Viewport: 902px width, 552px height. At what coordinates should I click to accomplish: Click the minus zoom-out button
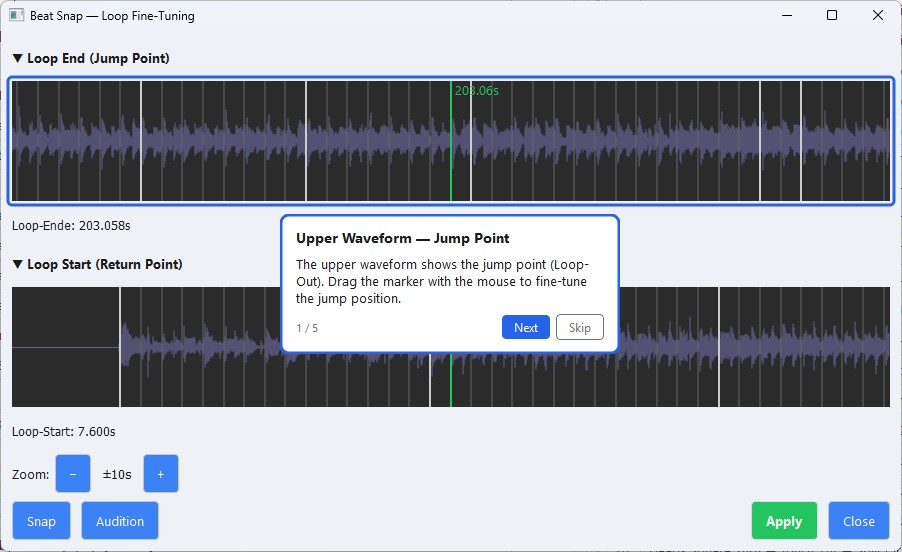coord(73,474)
